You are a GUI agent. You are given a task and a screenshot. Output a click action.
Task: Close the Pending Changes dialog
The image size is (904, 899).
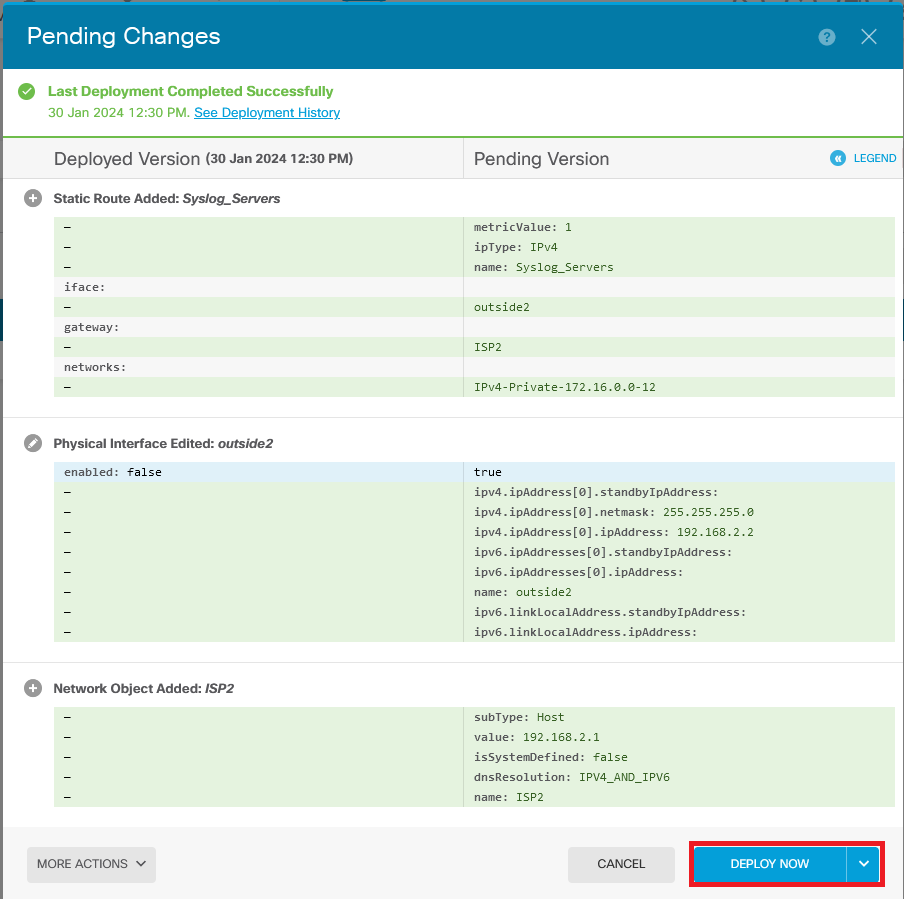point(868,37)
